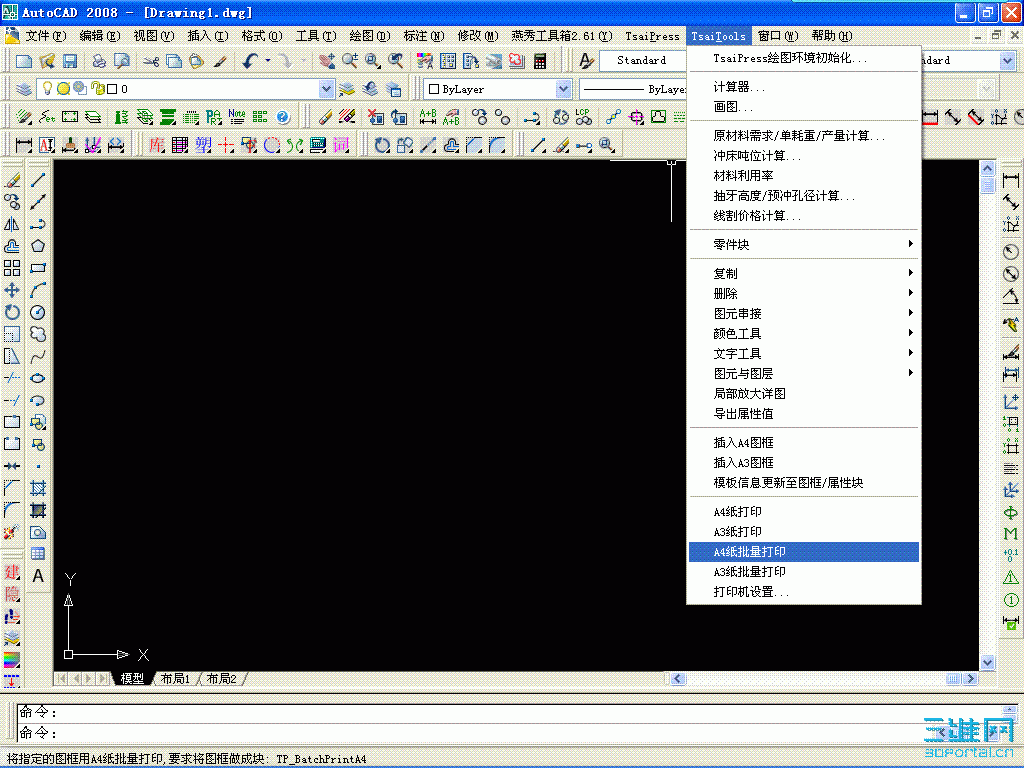Click the red 建 icon on left toolbar

(12, 573)
